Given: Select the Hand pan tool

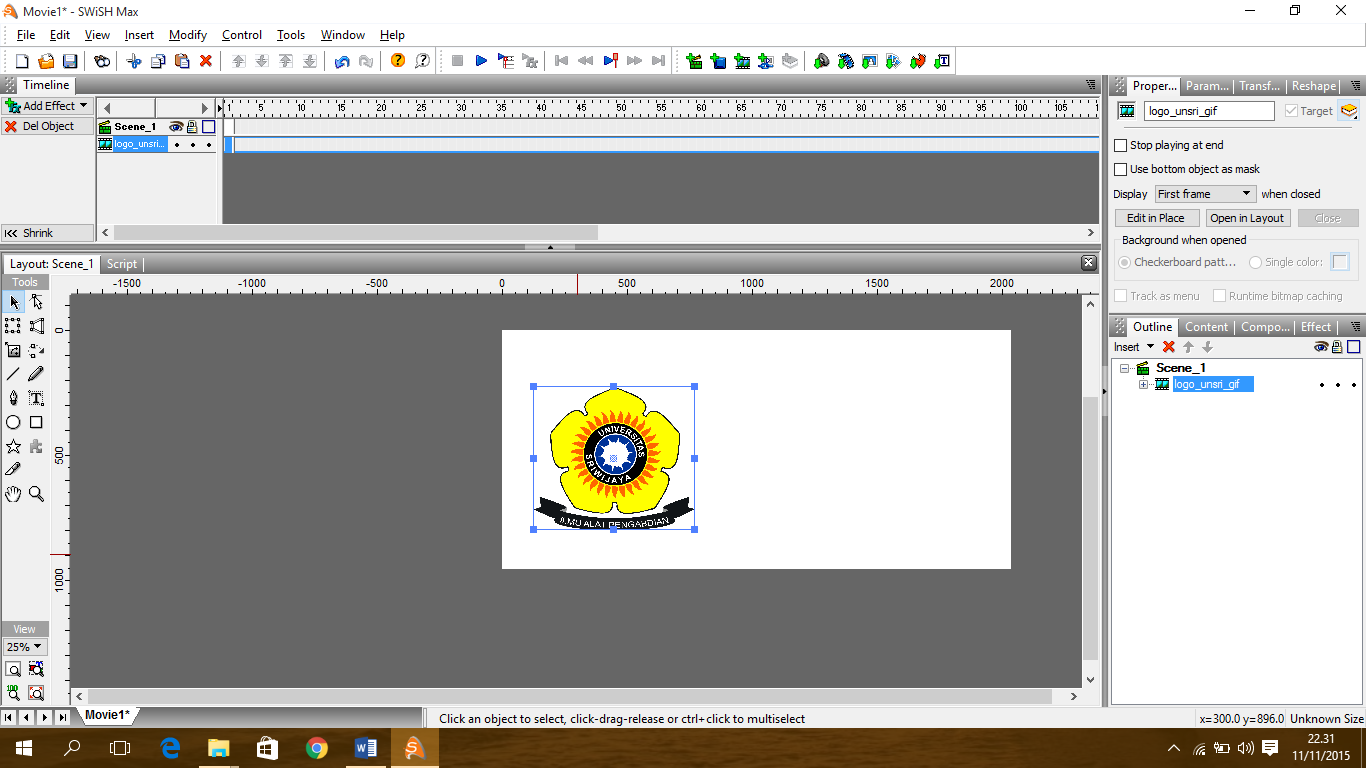Looking at the screenshot, I should pos(14,494).
